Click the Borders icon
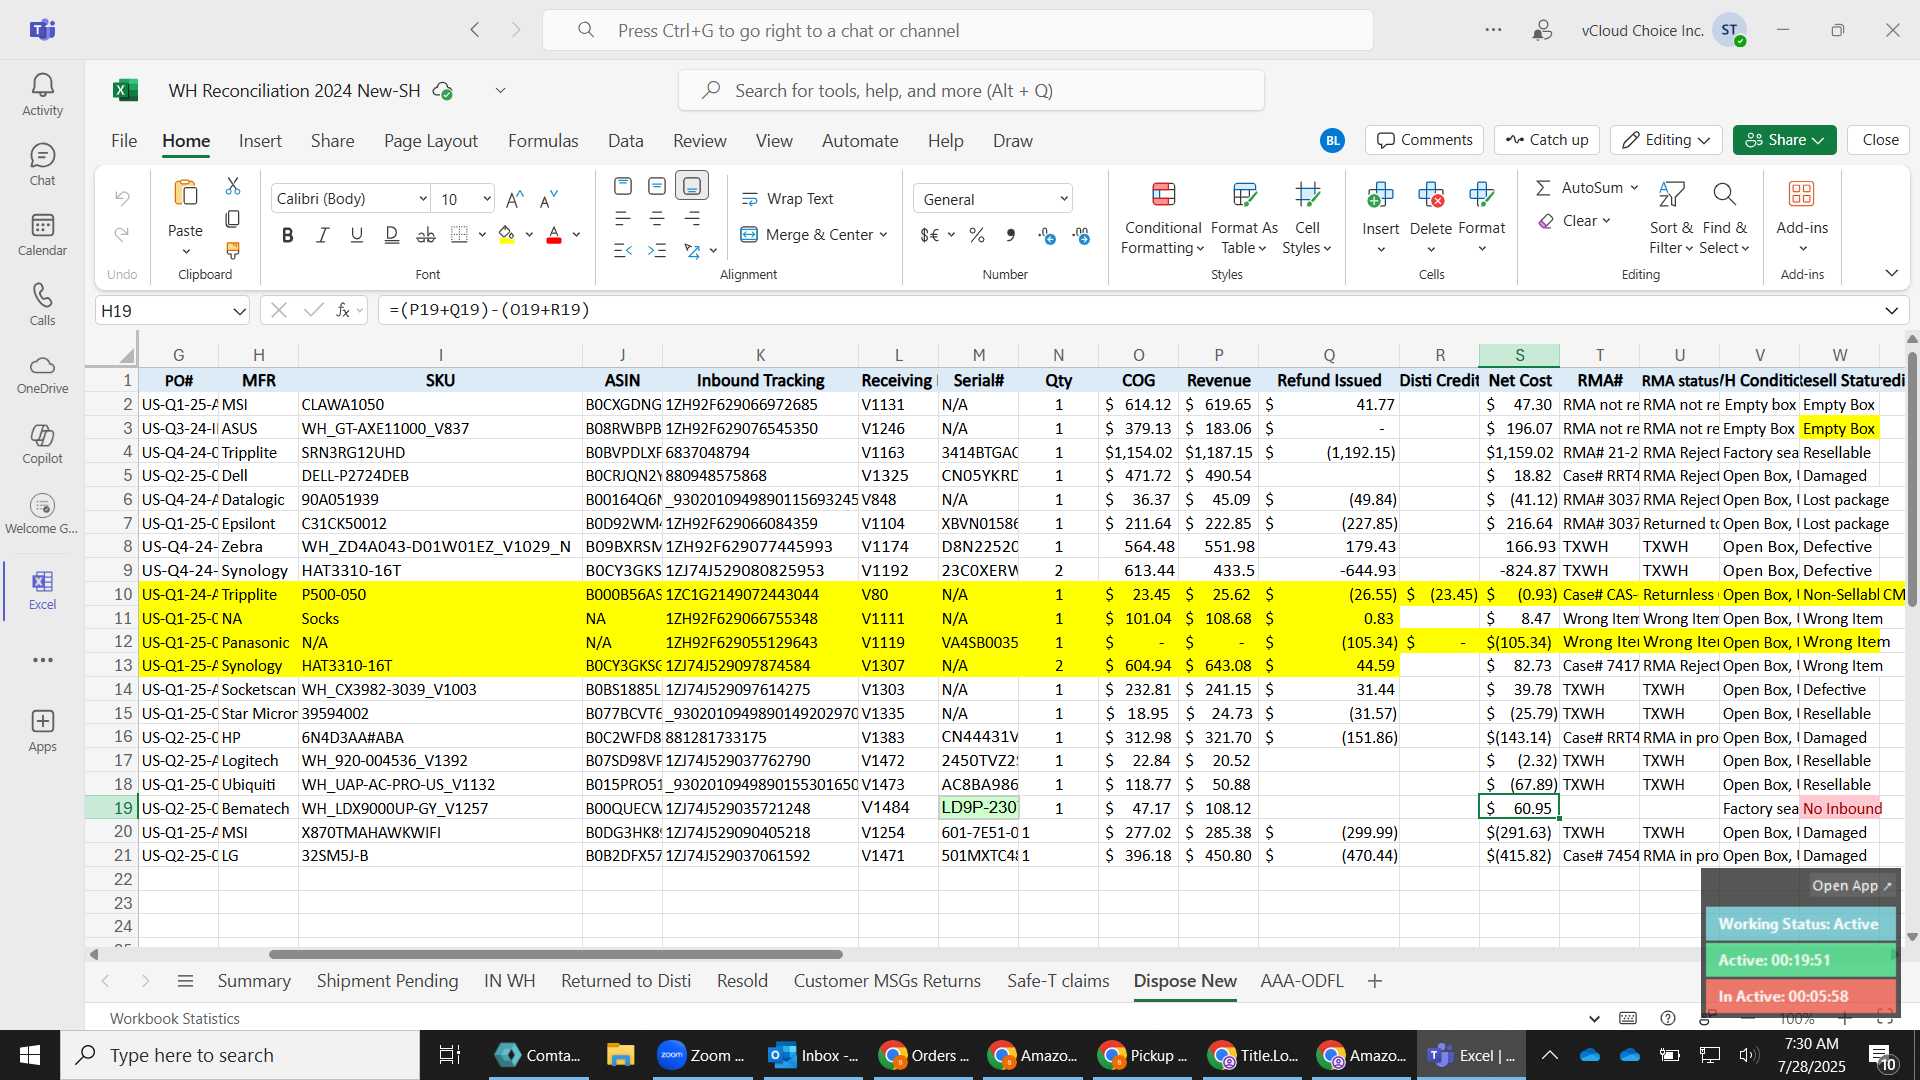The image size is (1920, 1080). coord(459,235)
